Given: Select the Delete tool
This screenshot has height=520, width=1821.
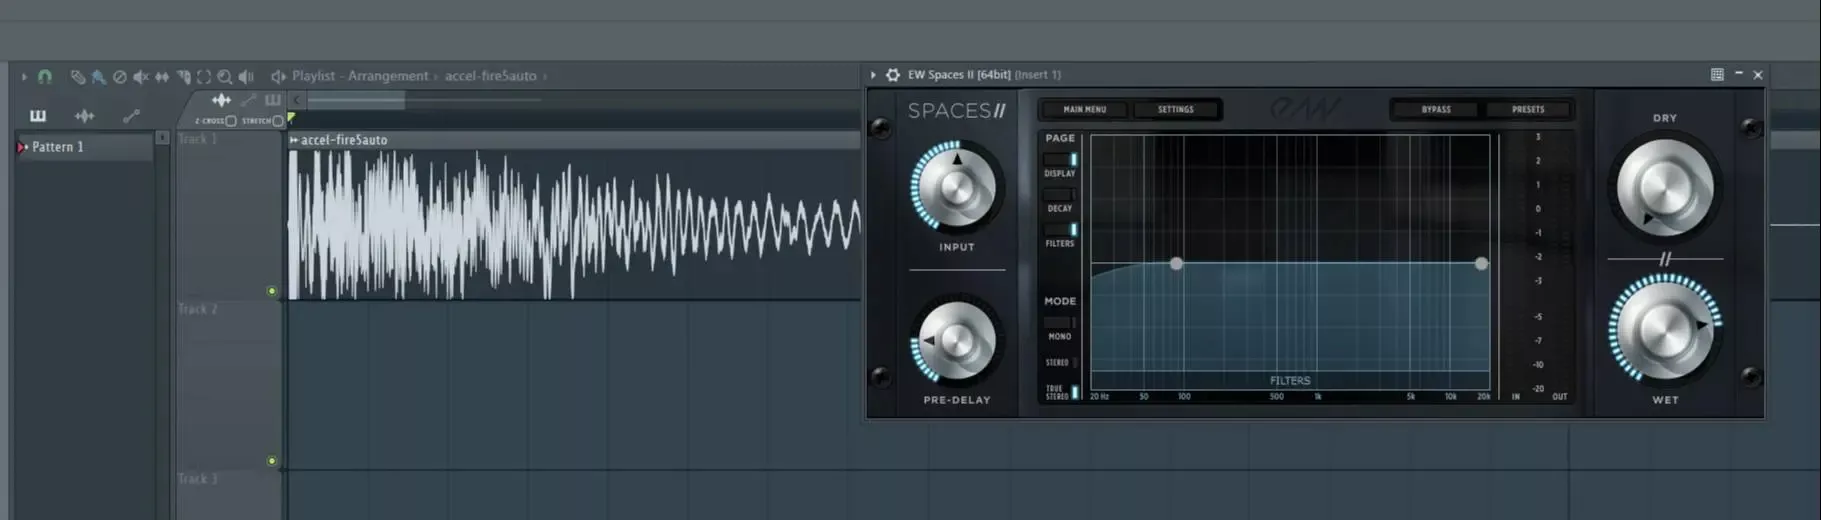Looking at the screenshot, I should tap(119, 76).
